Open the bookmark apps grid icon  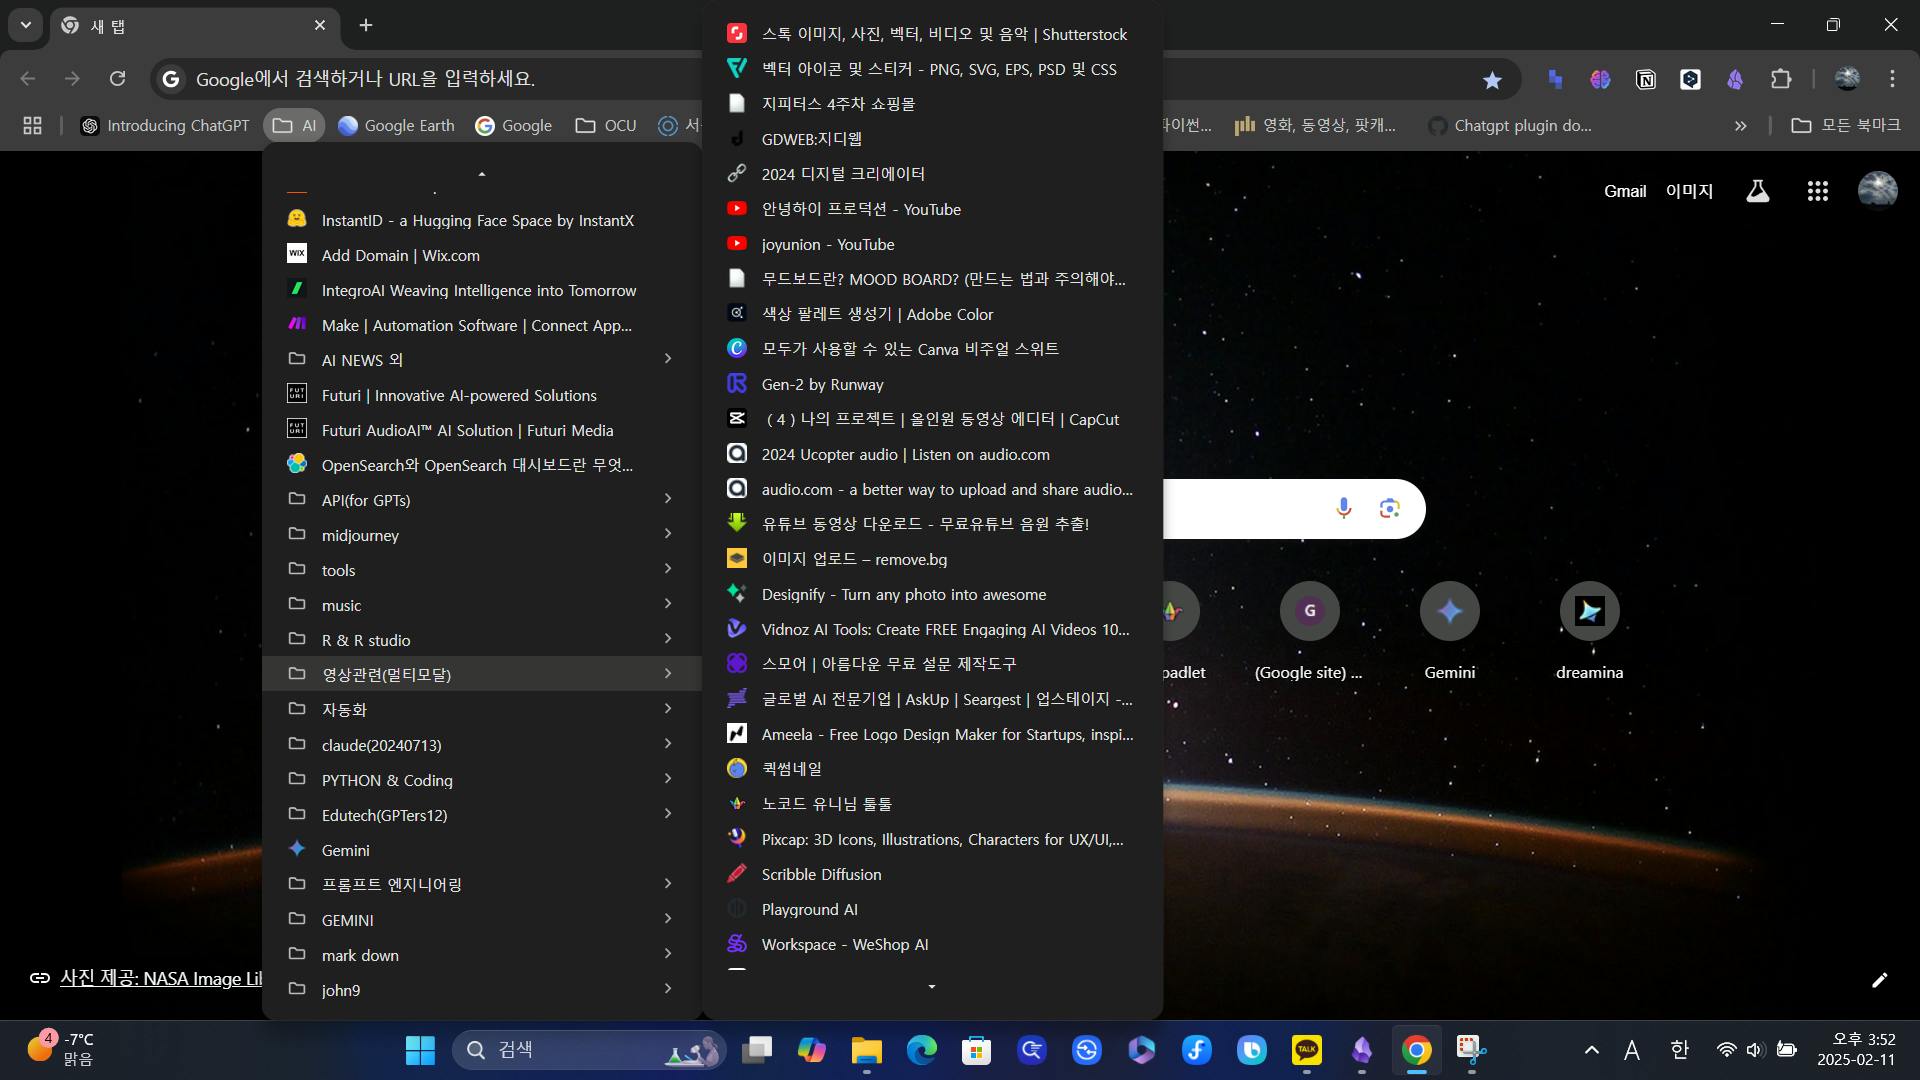[x=32, y=125]
